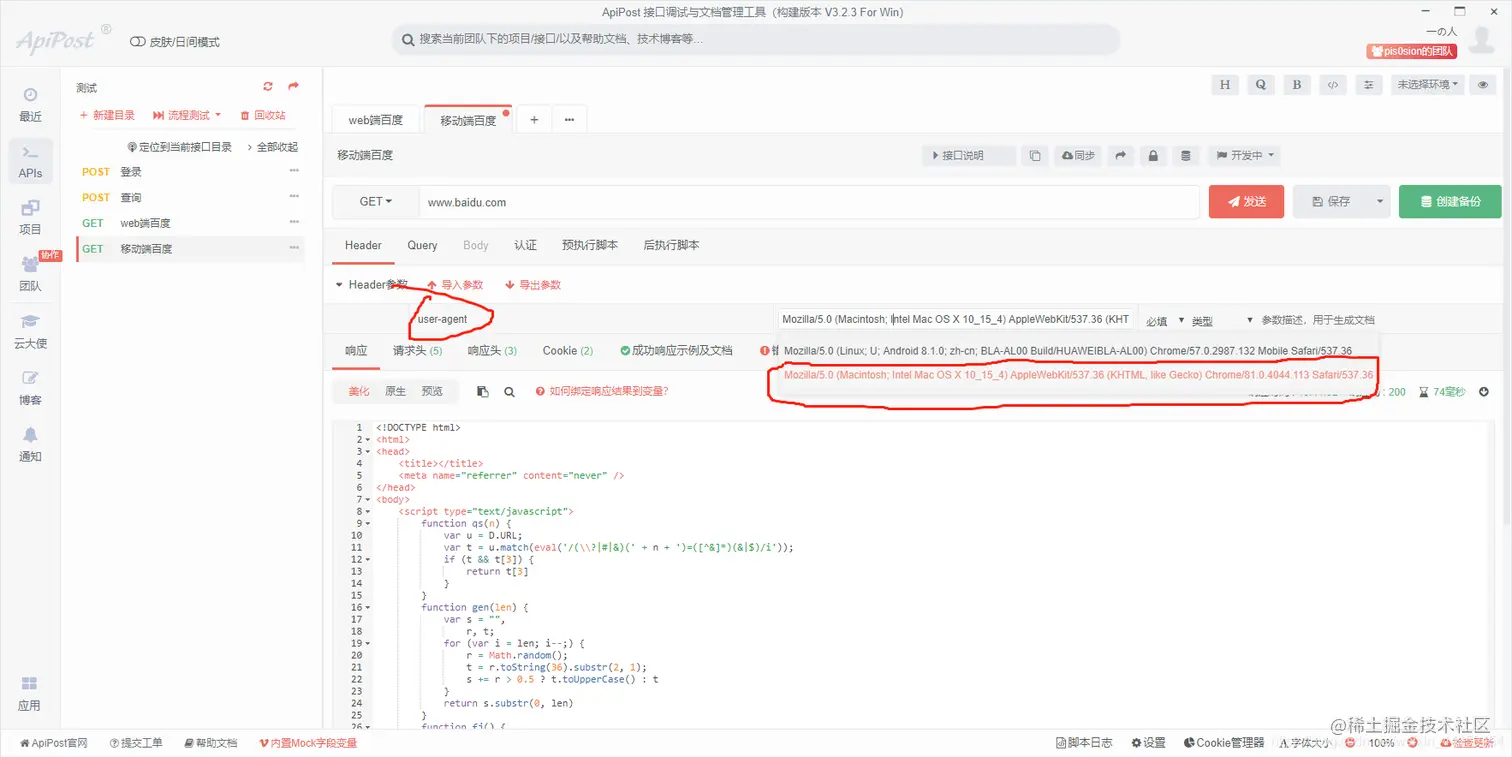Switch to the 认证 auth tab
Viewport: 1512px width, 757px height.
point(525,245)
